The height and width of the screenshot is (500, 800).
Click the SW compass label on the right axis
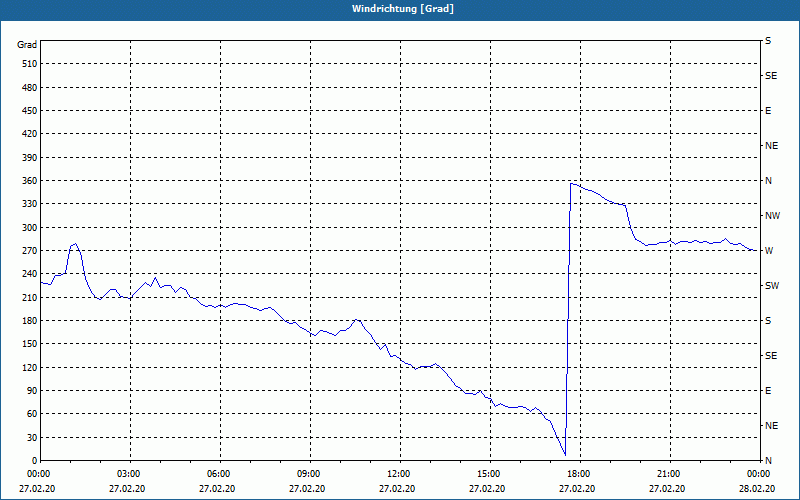772,286
